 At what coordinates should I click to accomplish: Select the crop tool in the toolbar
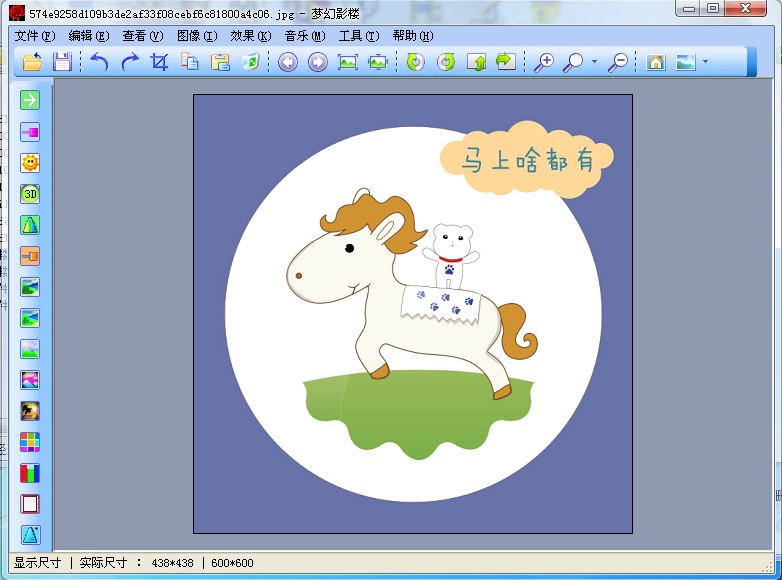pos(159,62)
